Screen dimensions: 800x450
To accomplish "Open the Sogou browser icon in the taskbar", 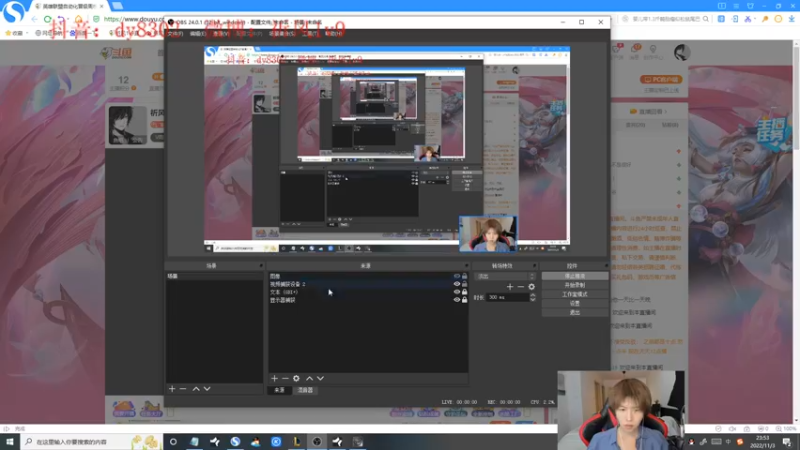I will click(x=235, y=442).
